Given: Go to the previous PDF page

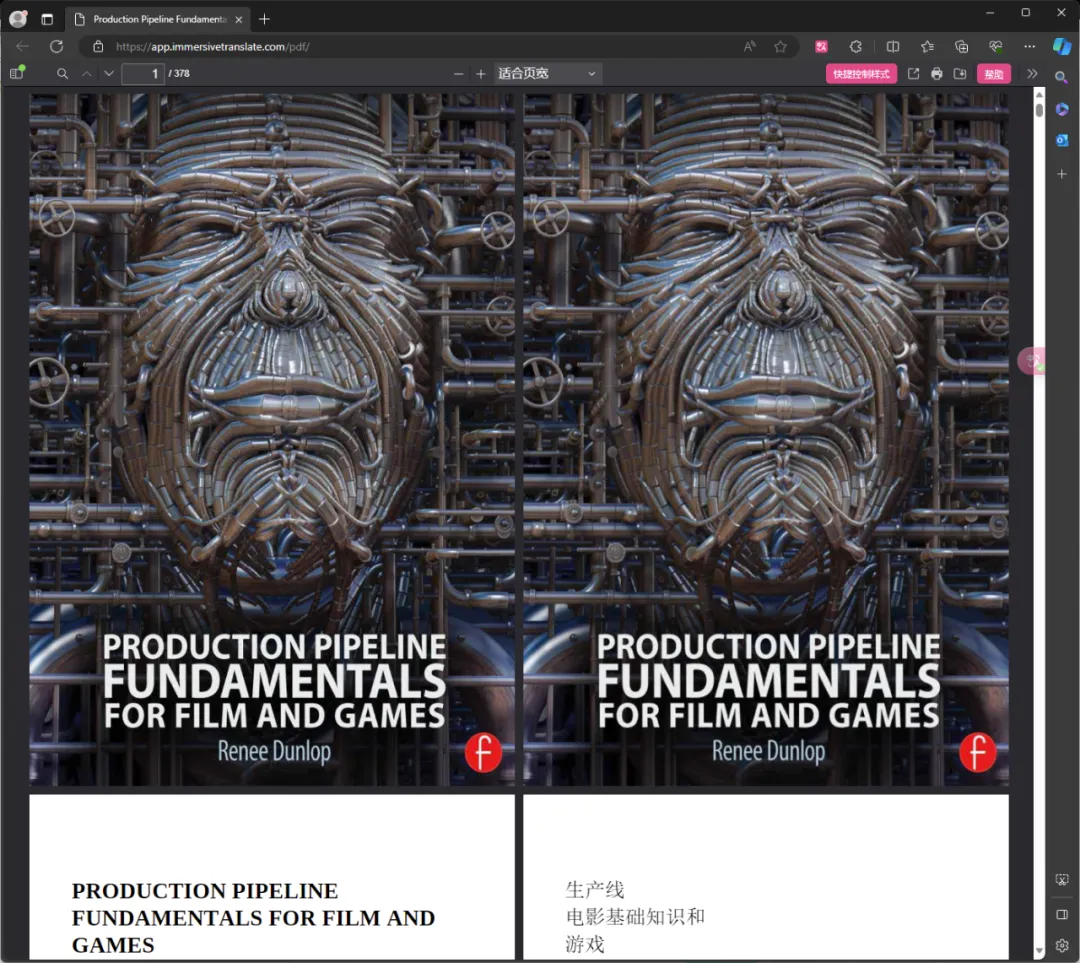Looking at the screenshot, I should click(86, 73).
